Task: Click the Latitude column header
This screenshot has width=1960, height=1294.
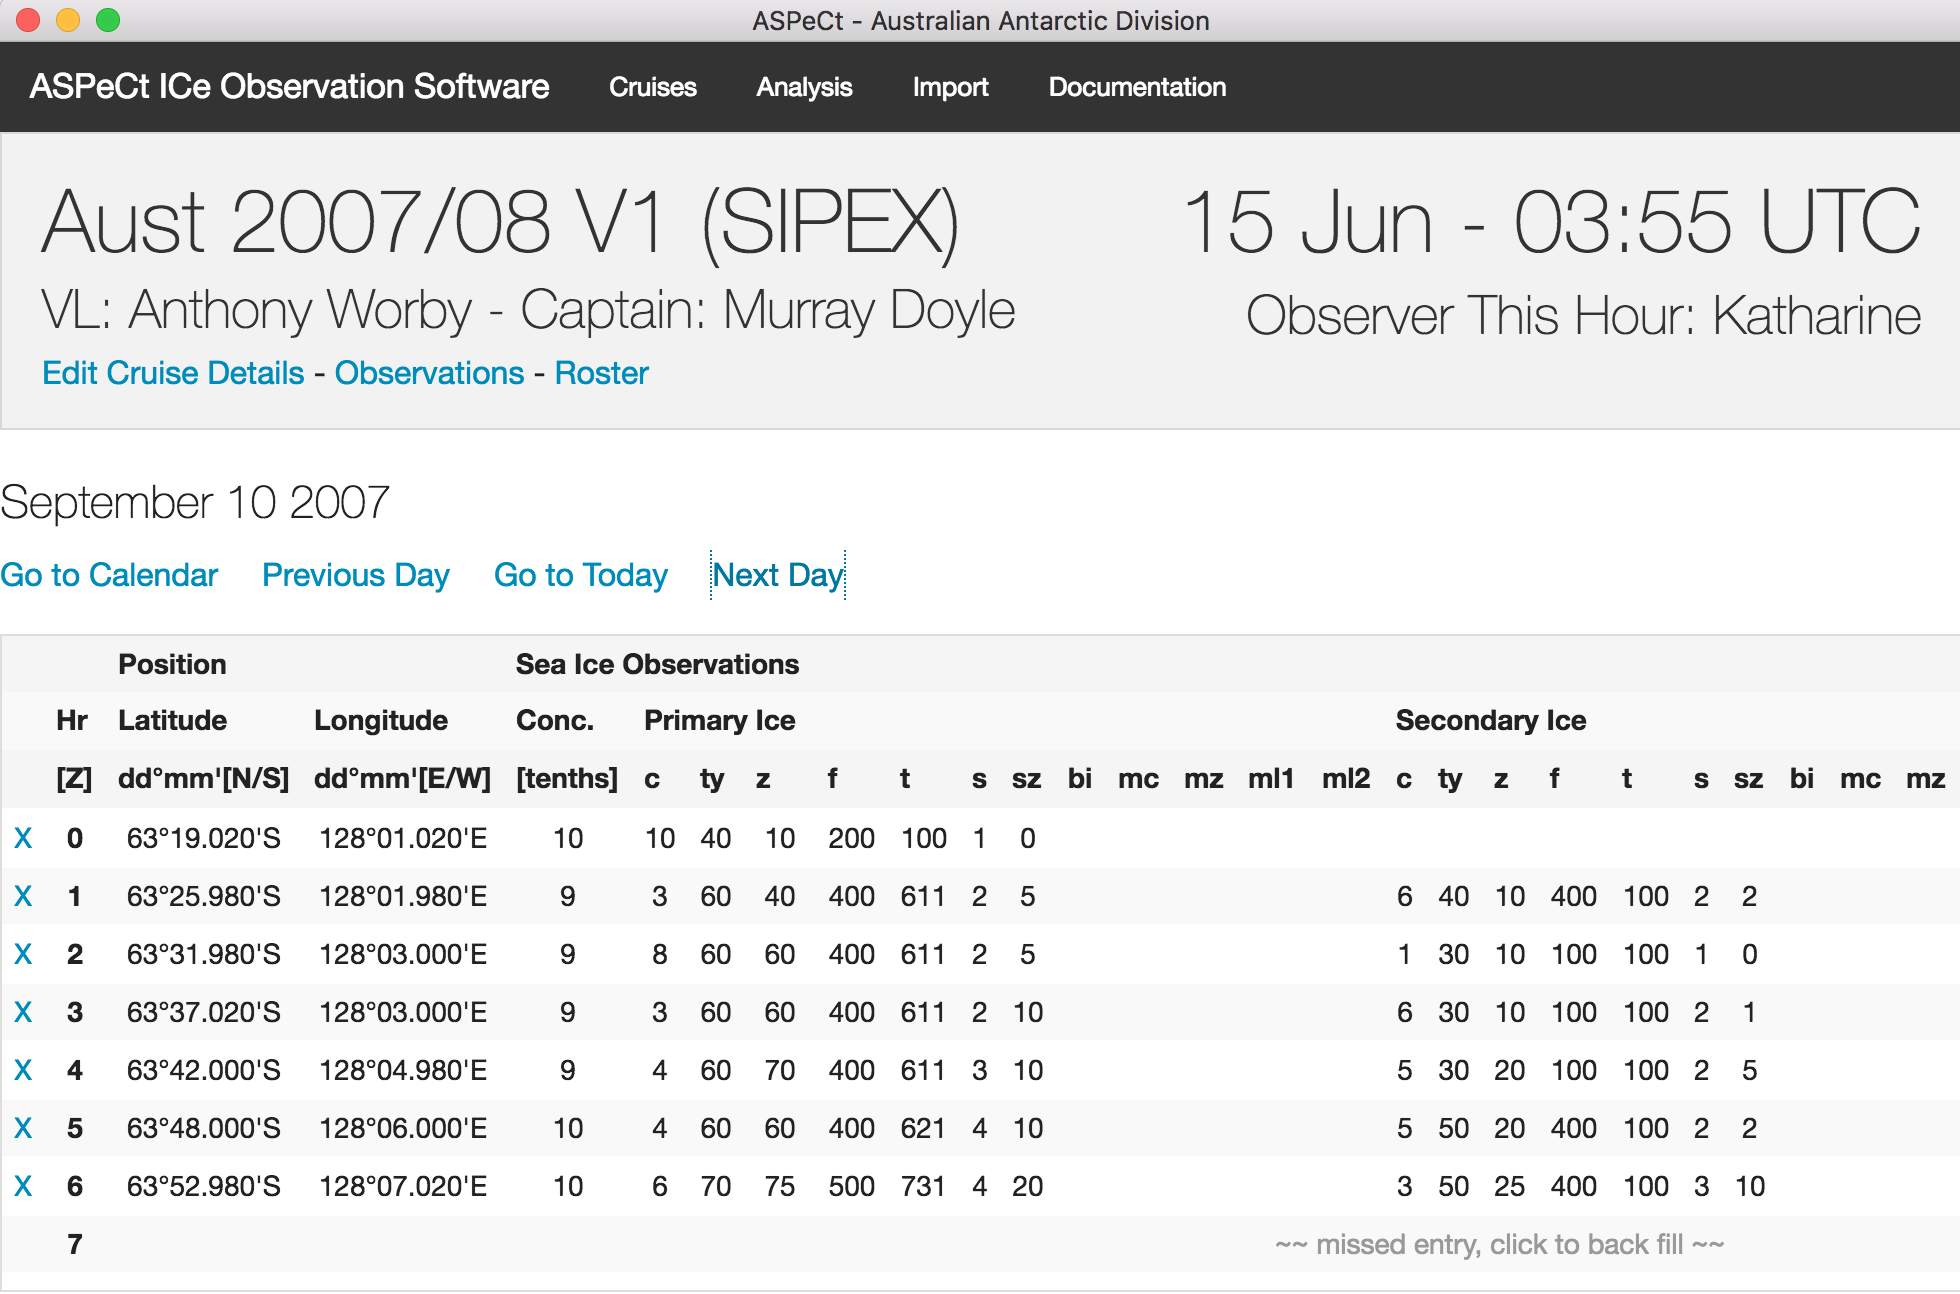Action: (172, 720)
